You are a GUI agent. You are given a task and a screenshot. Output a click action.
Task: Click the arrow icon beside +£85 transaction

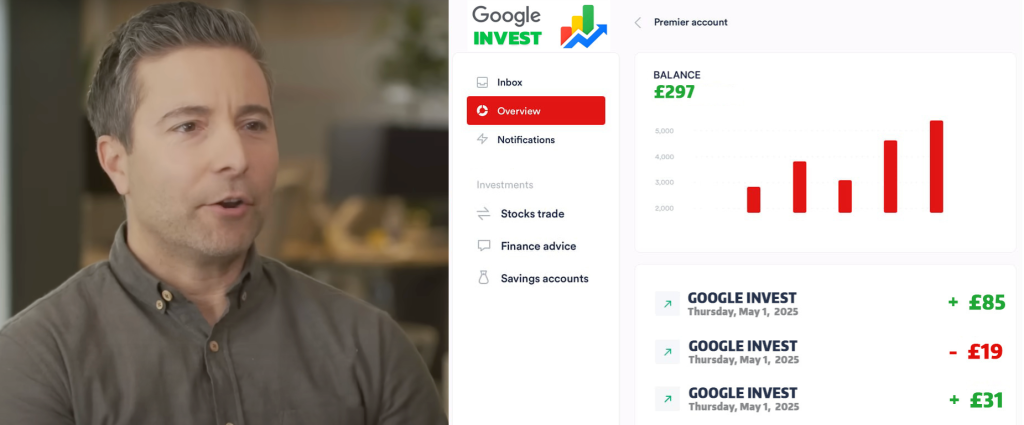point(667,304)
